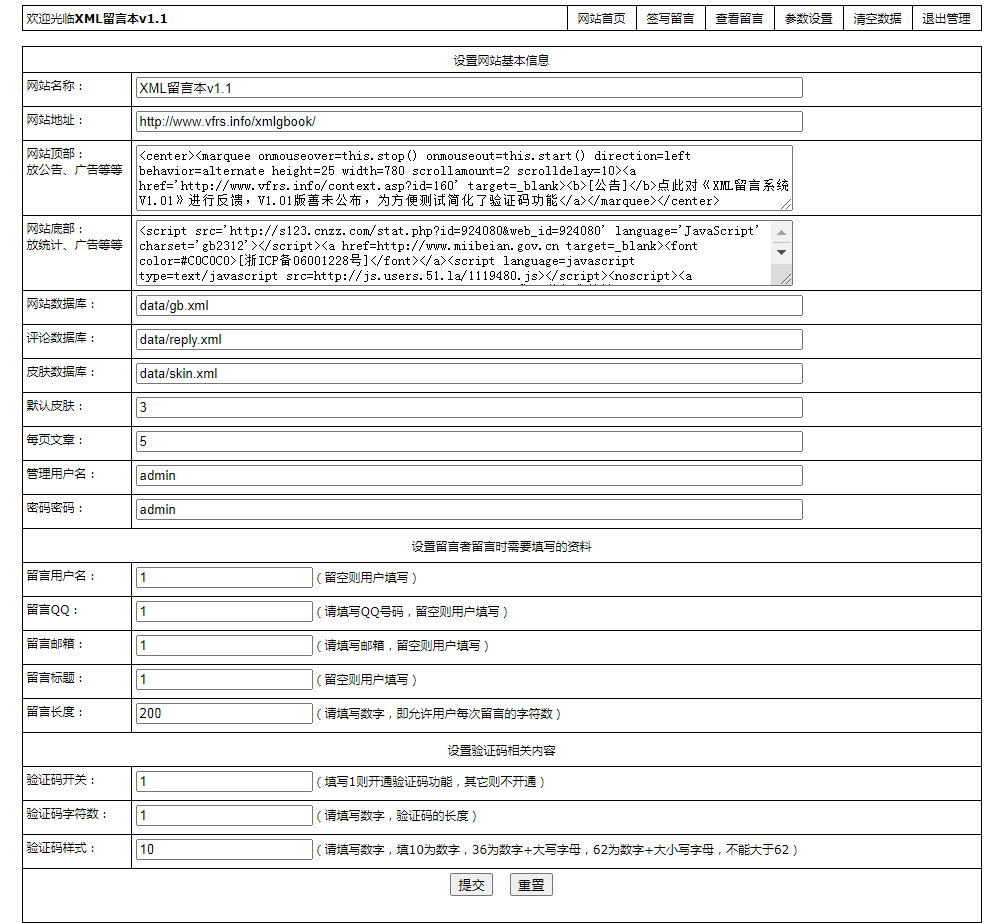Focus 评论数据库 field with data/reply.xml

tap(469, 340)
